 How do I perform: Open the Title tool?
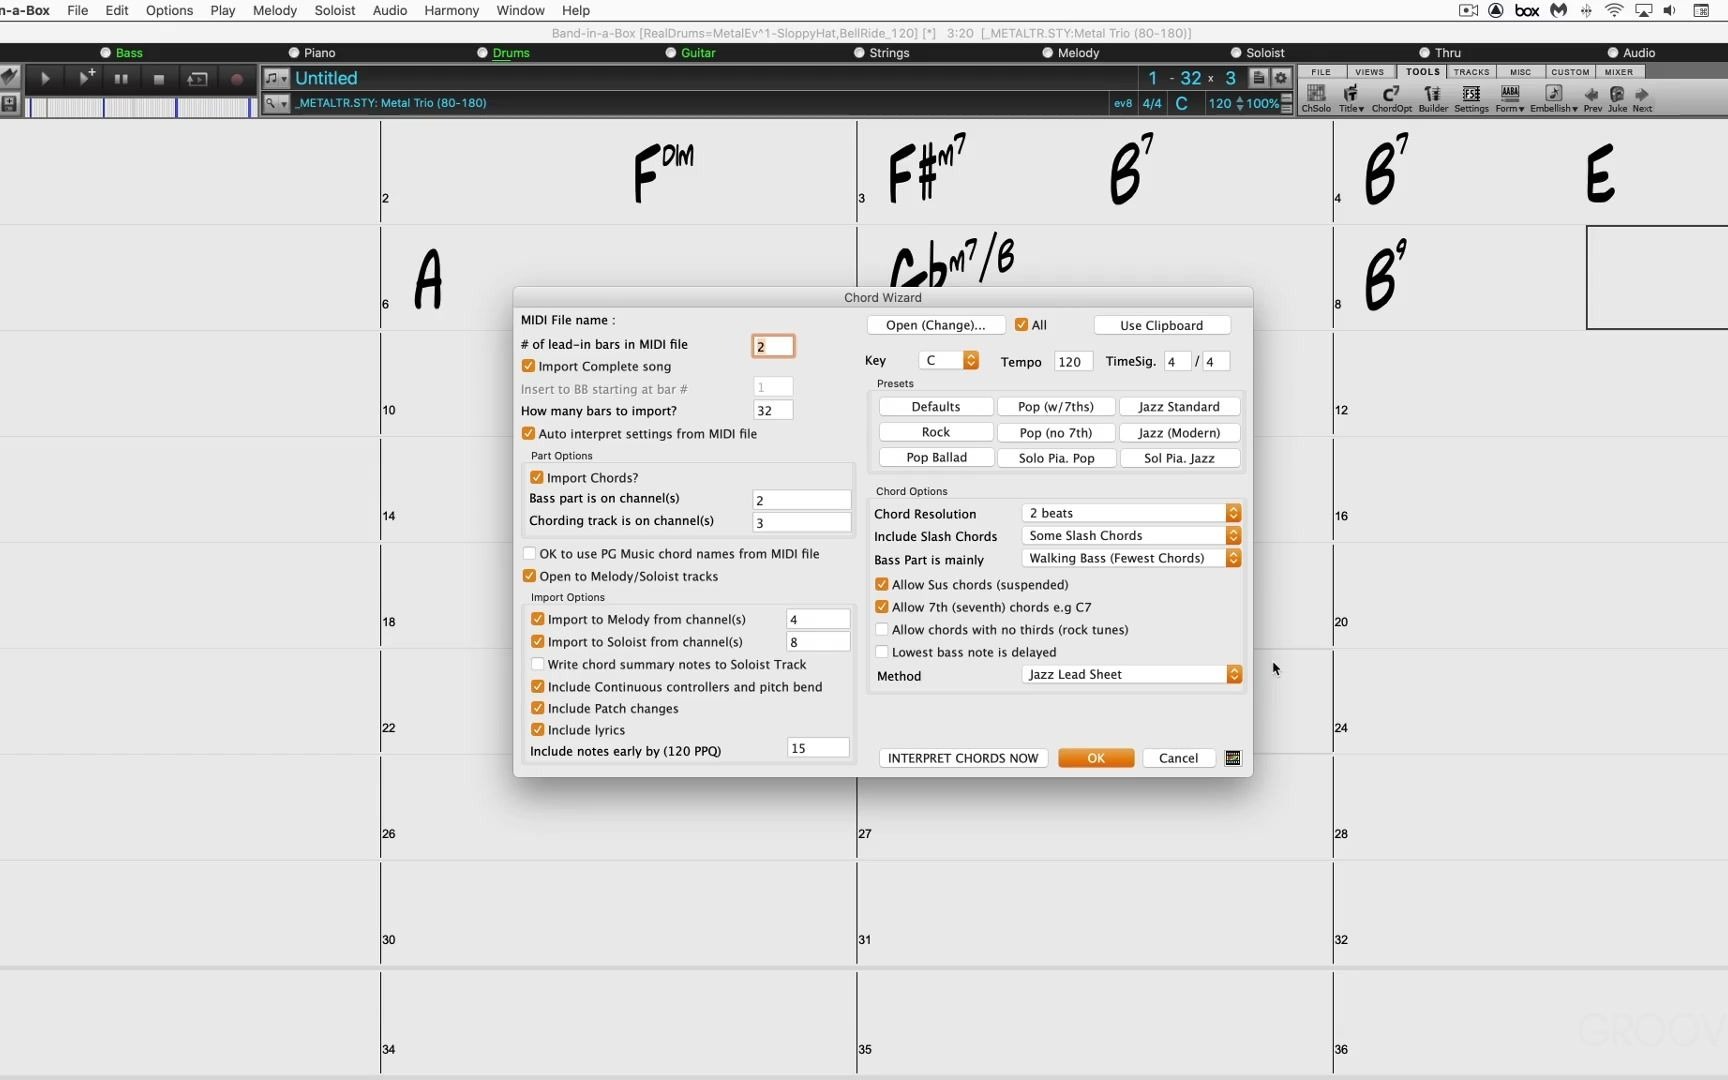[x=1351, y=98]
